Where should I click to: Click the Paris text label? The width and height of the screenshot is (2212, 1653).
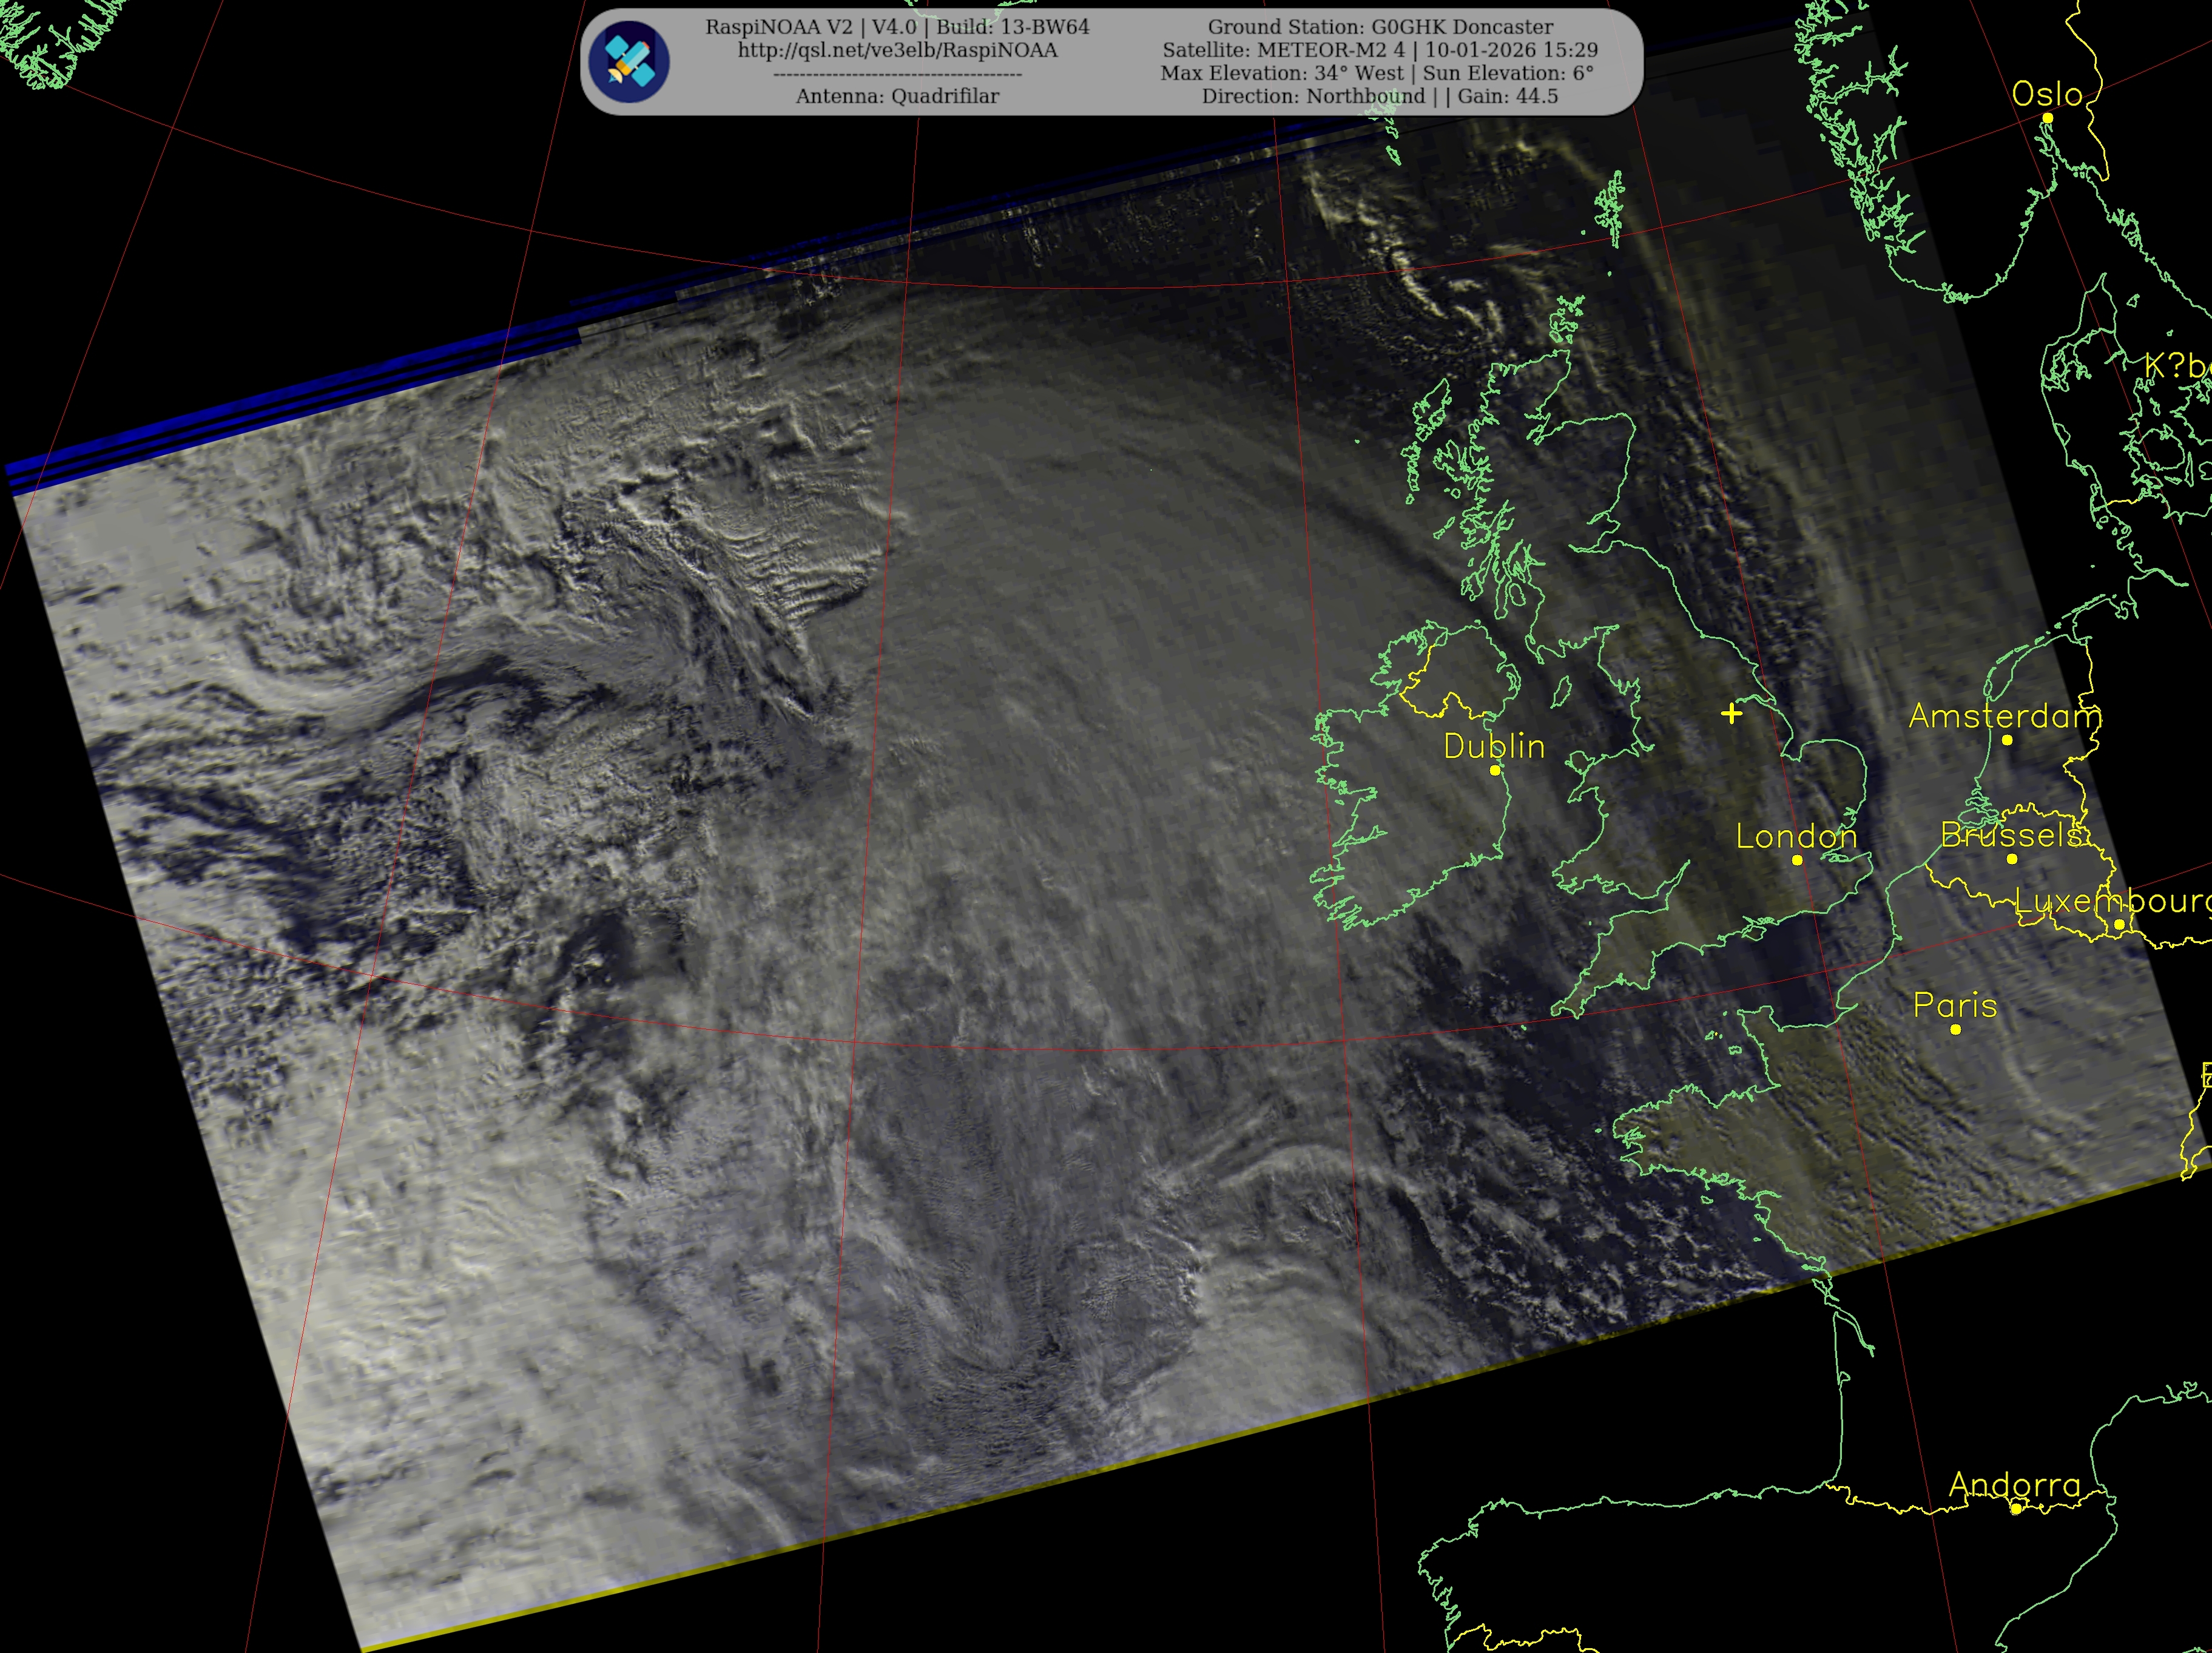pos(1955,1005)
